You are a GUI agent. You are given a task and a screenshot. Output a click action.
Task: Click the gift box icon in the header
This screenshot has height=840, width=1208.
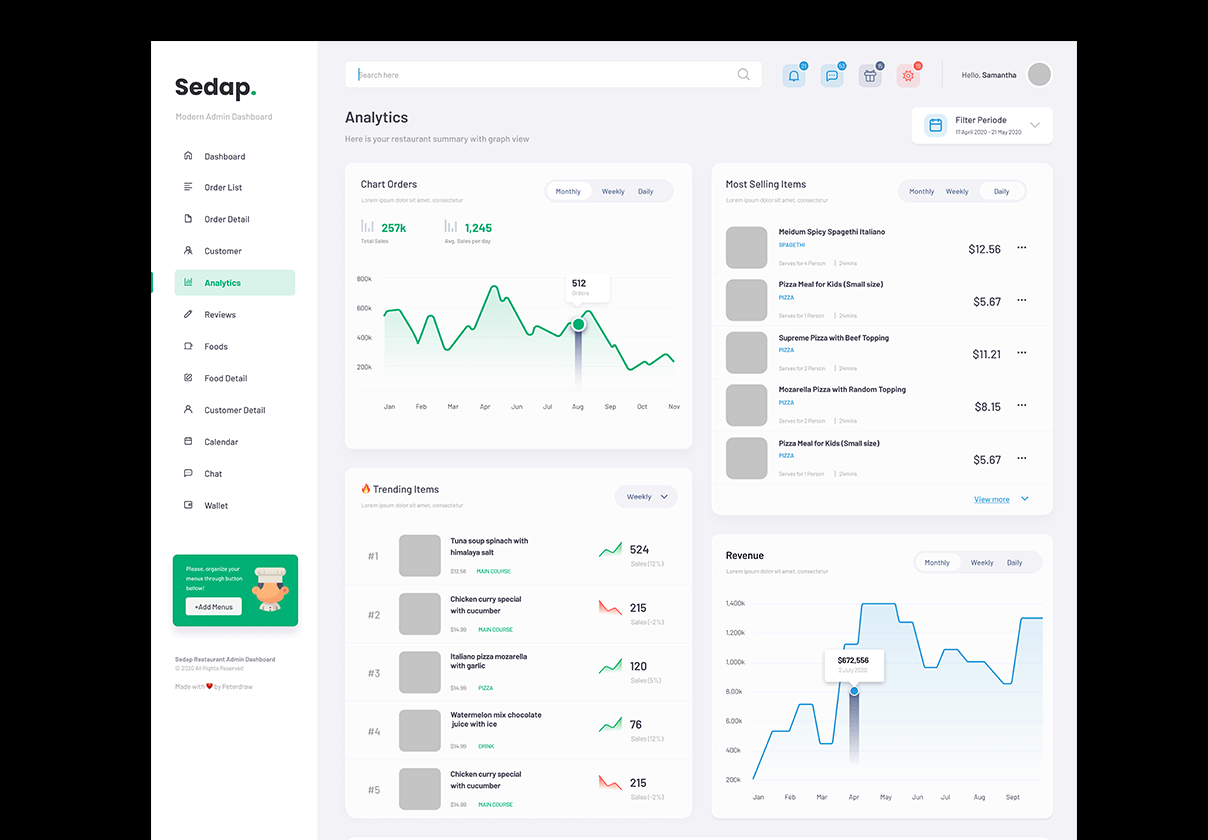pos(870,74)
